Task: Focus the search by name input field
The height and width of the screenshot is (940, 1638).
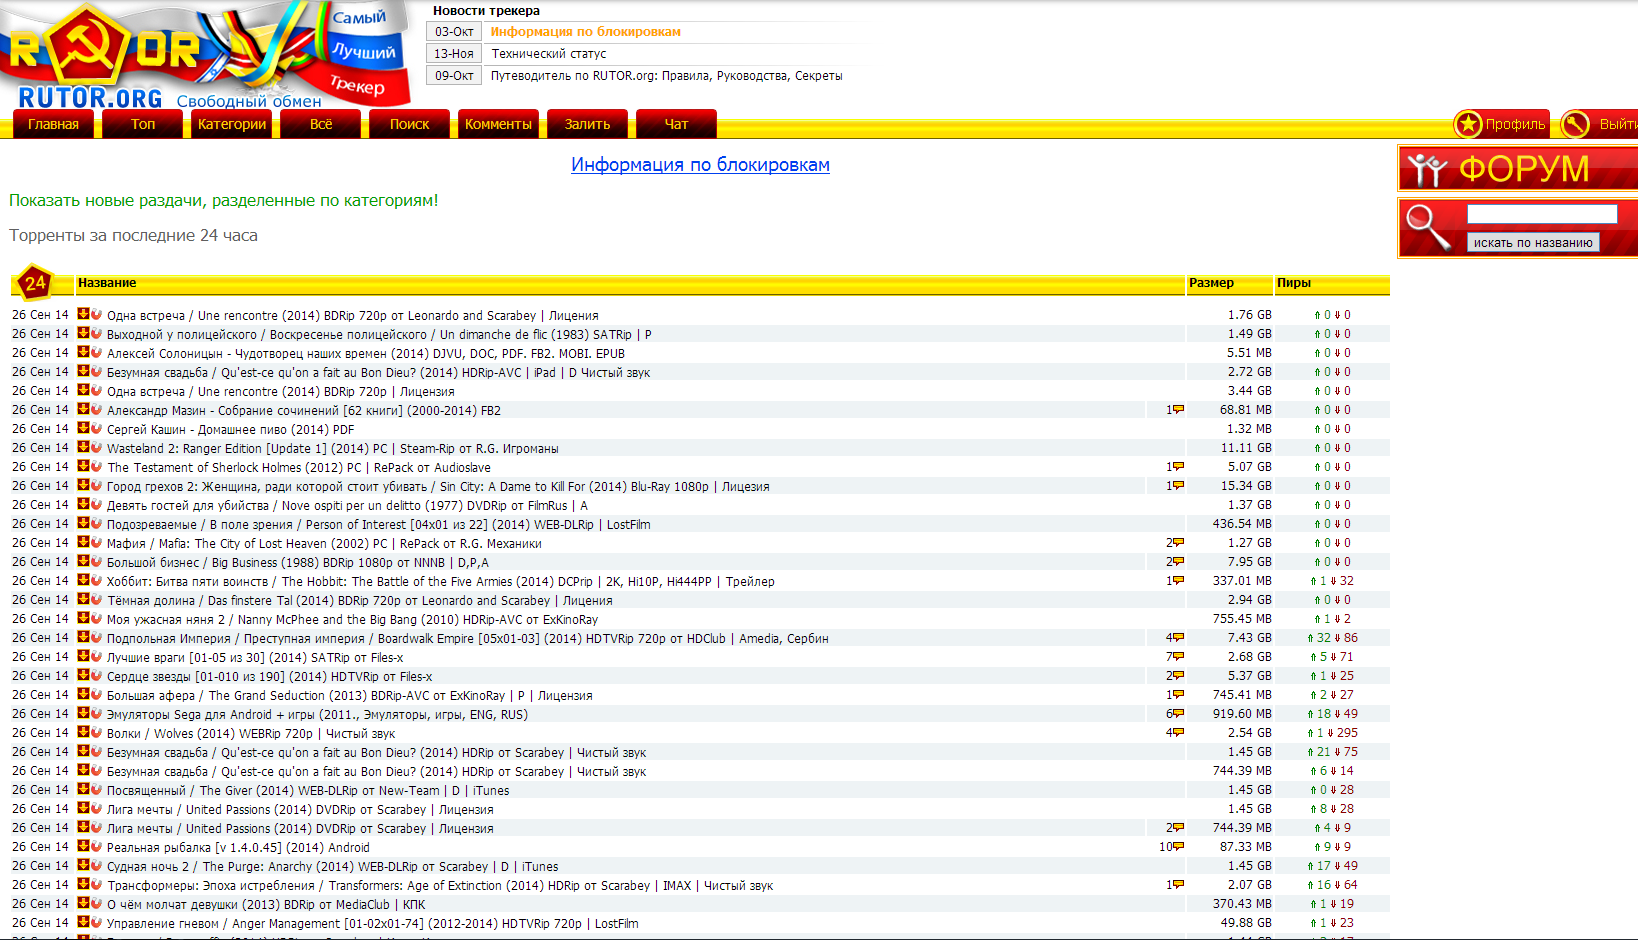Action: (1542, 214)
